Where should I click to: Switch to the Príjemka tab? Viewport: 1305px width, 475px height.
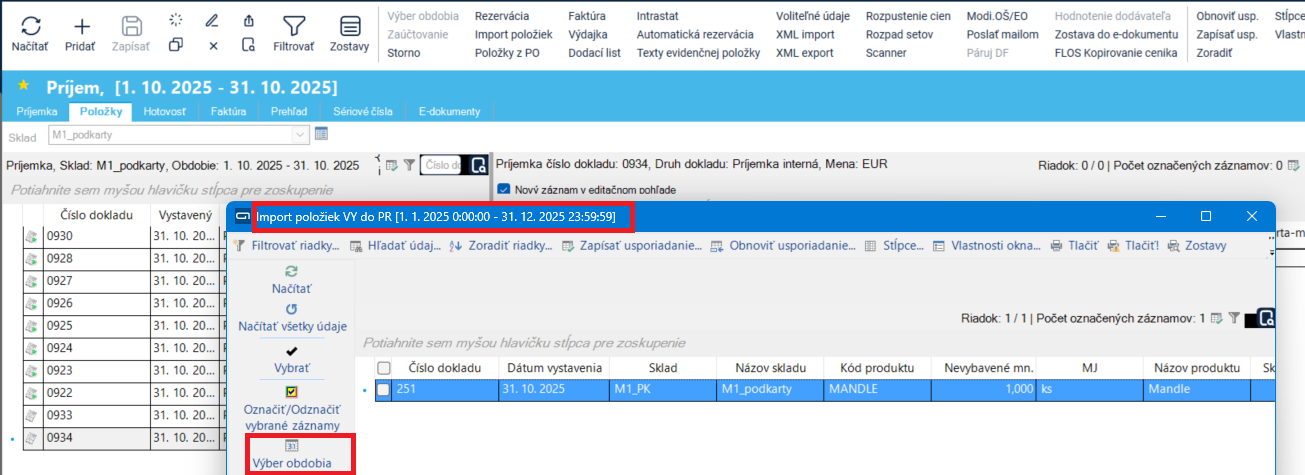[36, 111]
